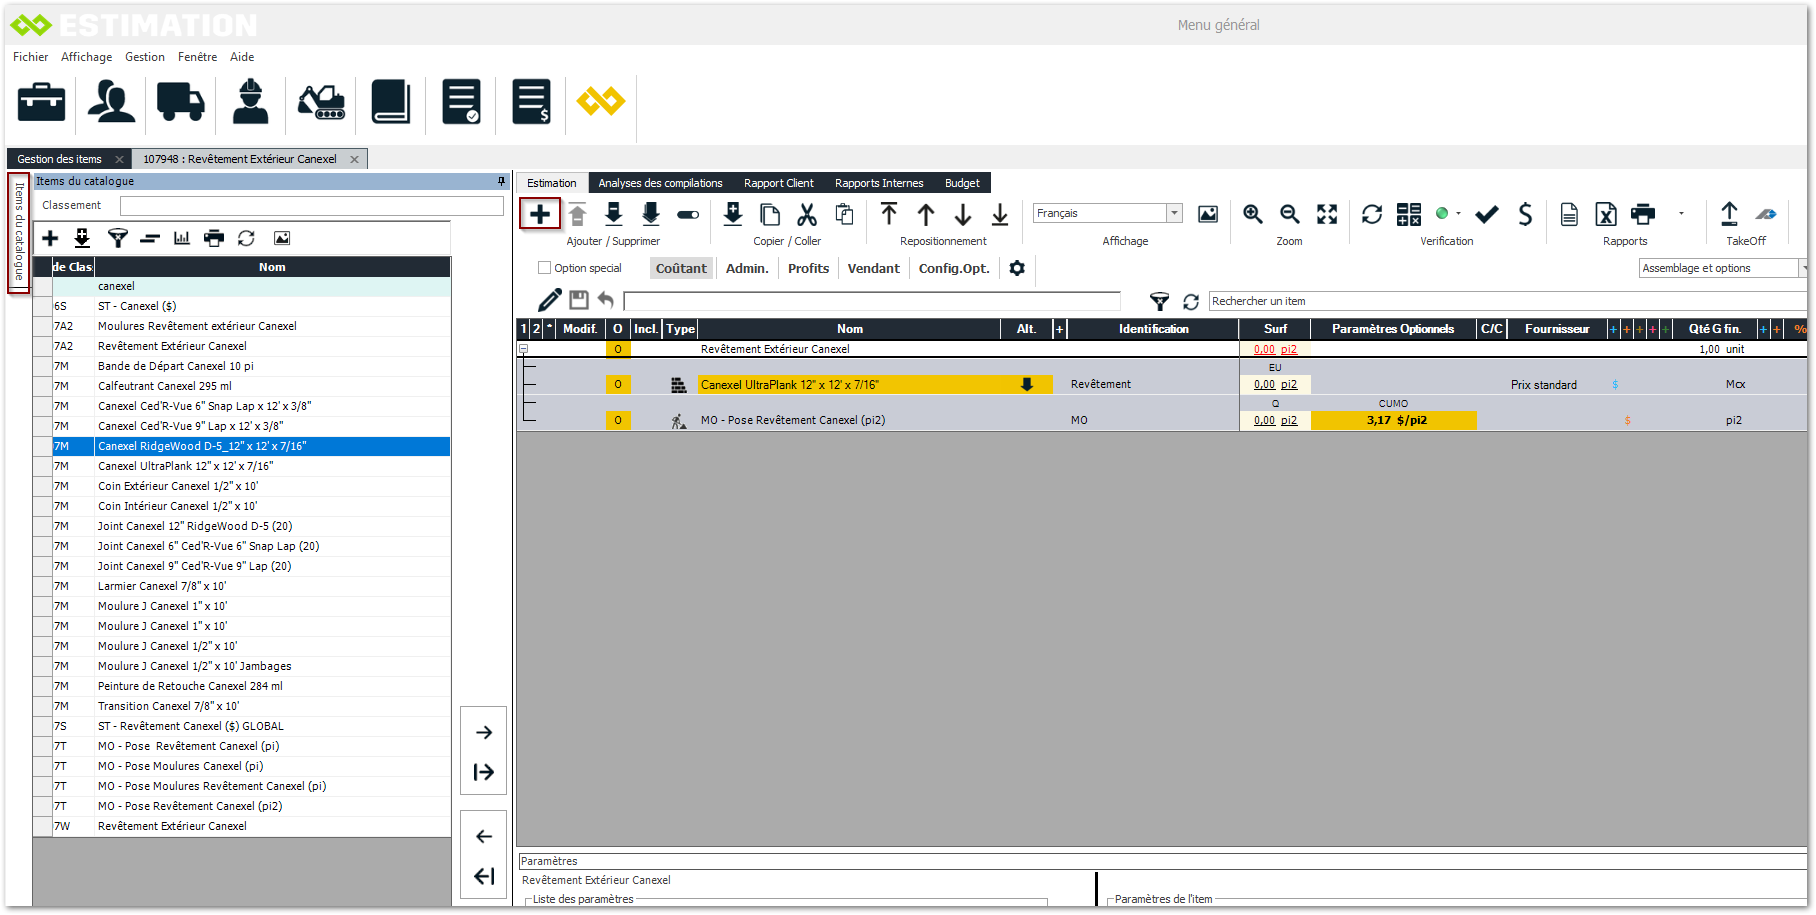Viewport: 1816px width, 915px height.
Task: Click the Excel export report icon
Action: pyautogui.click(x=1606, y=214)
